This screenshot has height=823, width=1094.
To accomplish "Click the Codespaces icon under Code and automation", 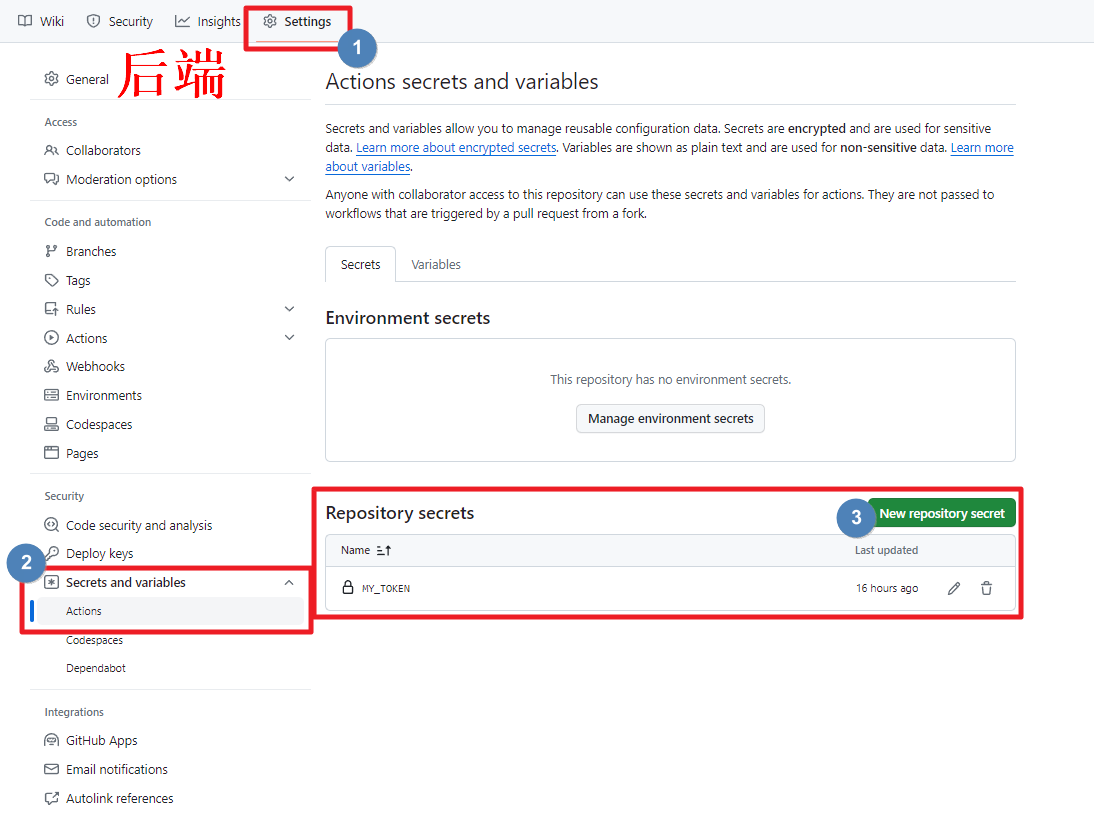I will 52,425.
